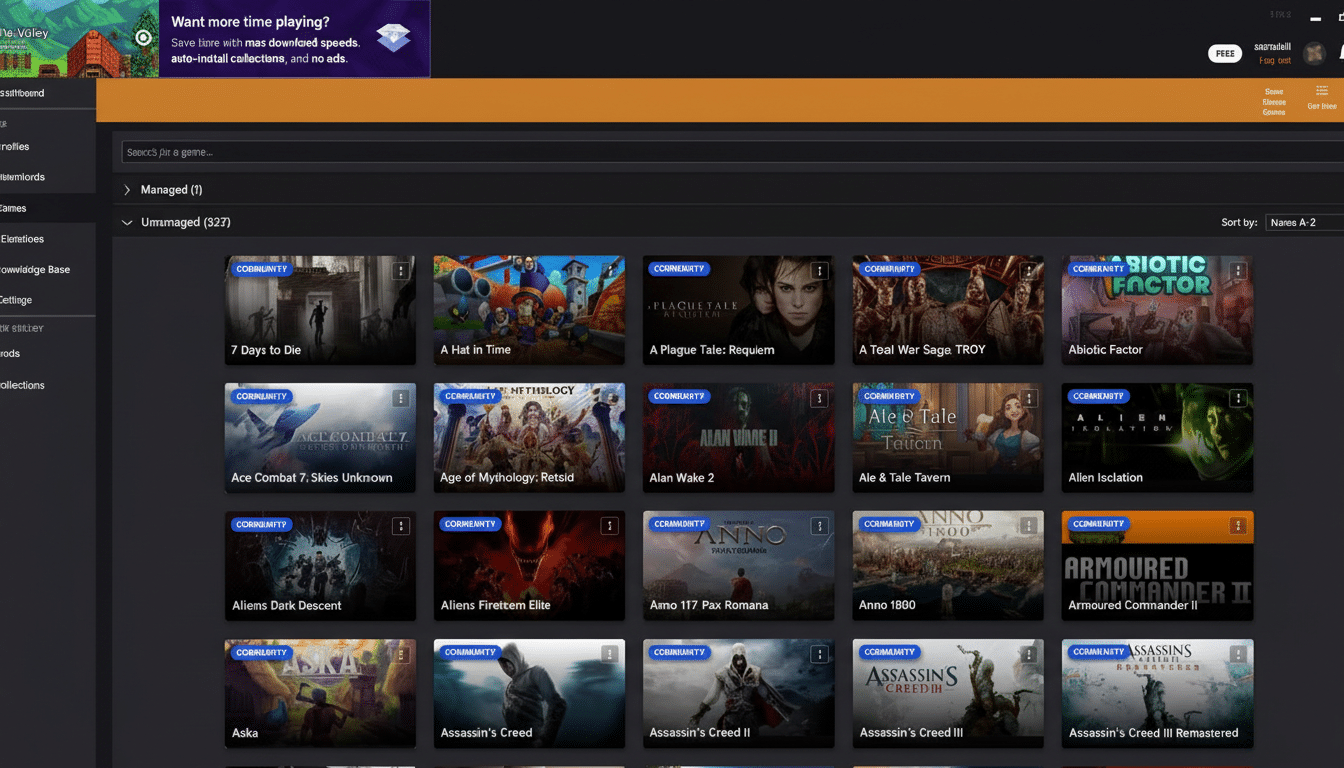This screenshot has height=768, width=1344.
Task: Open the options menu on 7 Days to Die
Action: point(401,270)
